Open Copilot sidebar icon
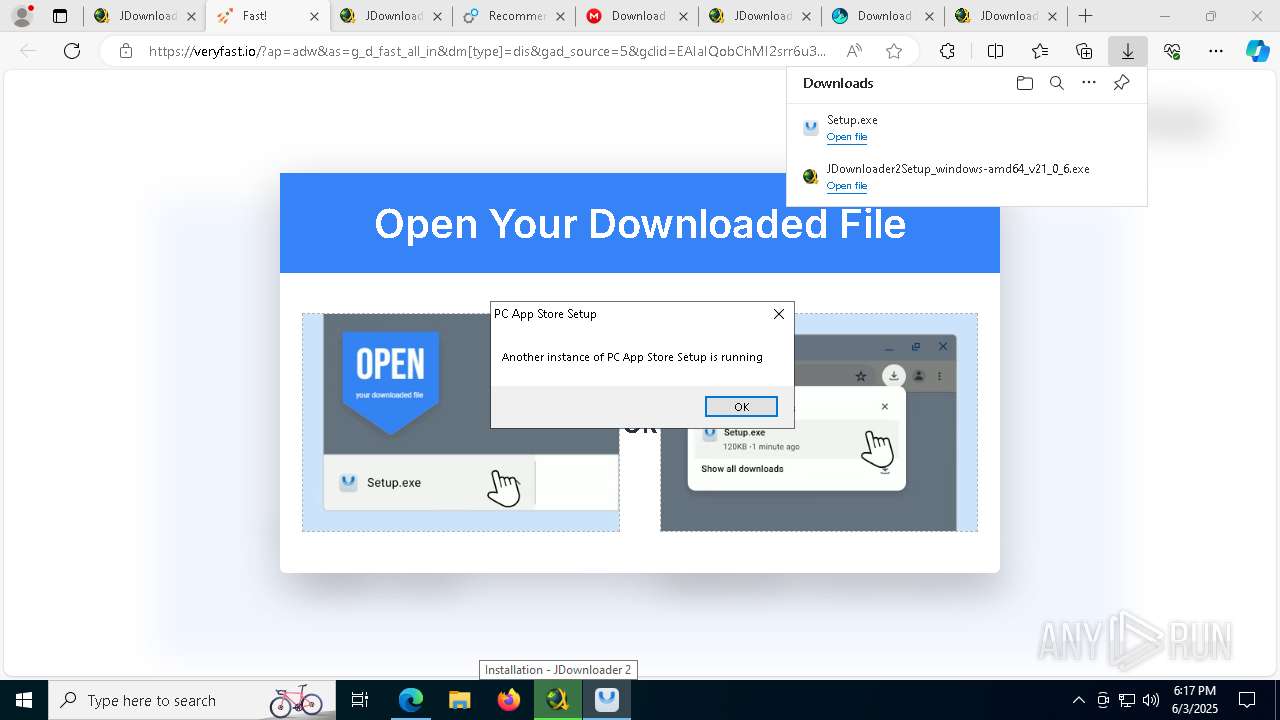 [x=1258, y=51]
